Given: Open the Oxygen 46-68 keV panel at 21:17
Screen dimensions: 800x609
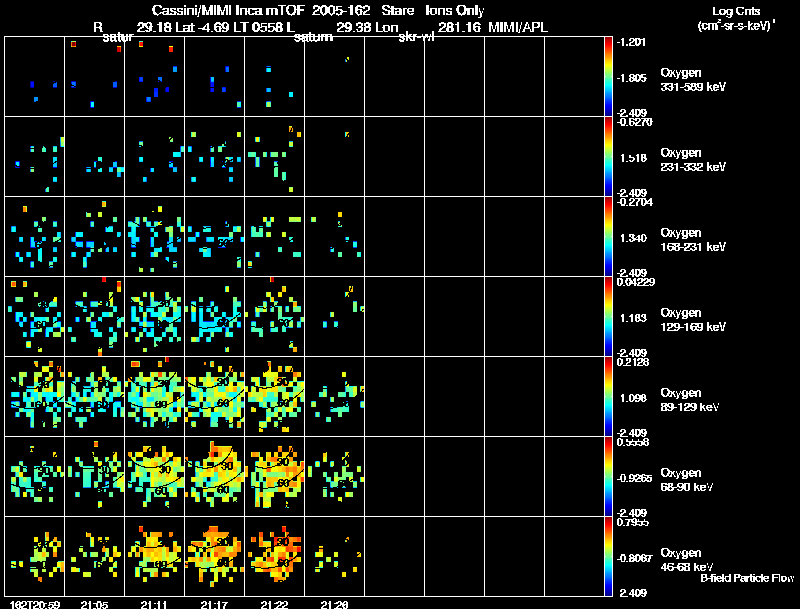Looking at the screenshot, I should (215, 556).
